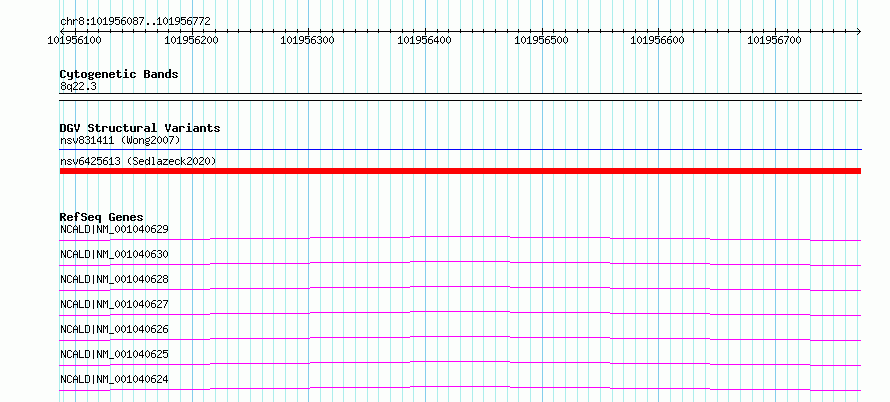Open transcript NCALD|NM_001040626
890x402 pixels.
click(x=114, y=329)
